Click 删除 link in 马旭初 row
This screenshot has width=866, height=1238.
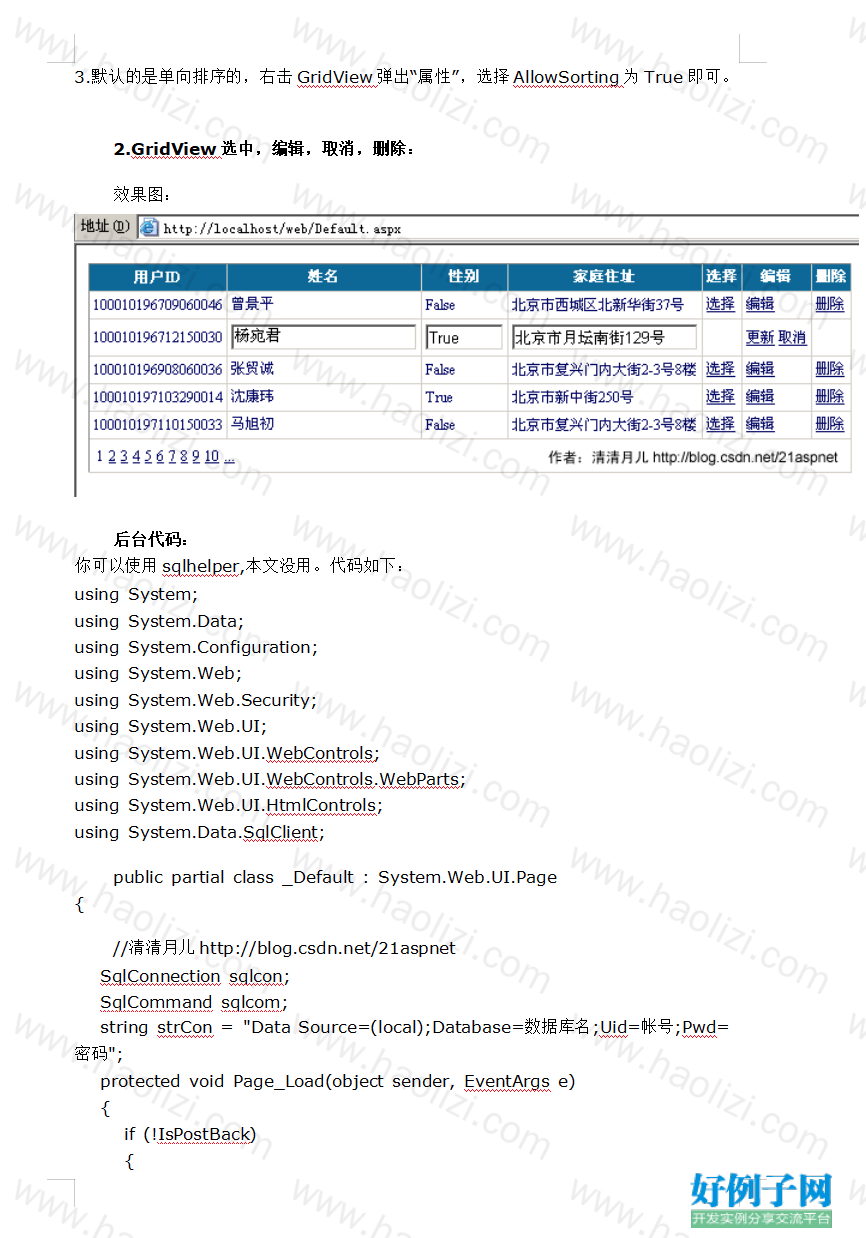[x=830, y=424]
